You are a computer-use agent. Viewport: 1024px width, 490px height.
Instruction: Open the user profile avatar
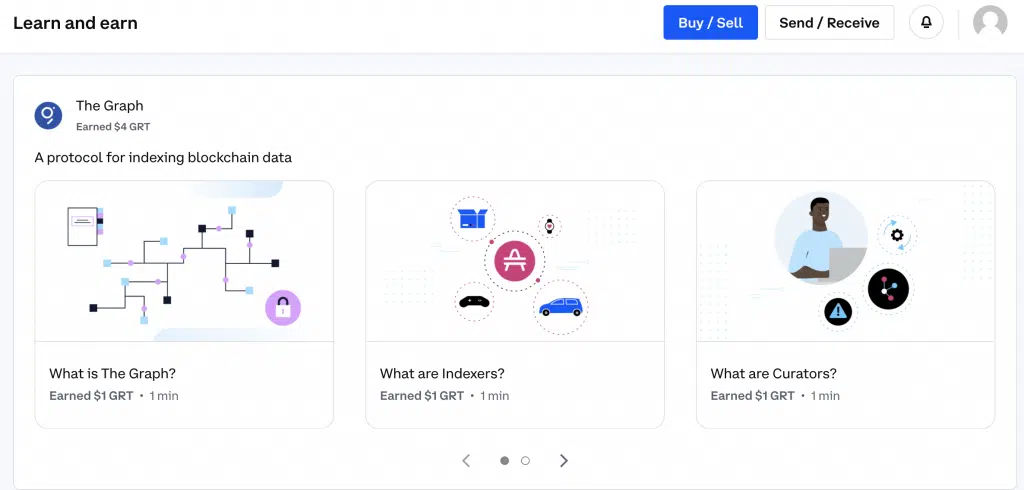(990, 23)
